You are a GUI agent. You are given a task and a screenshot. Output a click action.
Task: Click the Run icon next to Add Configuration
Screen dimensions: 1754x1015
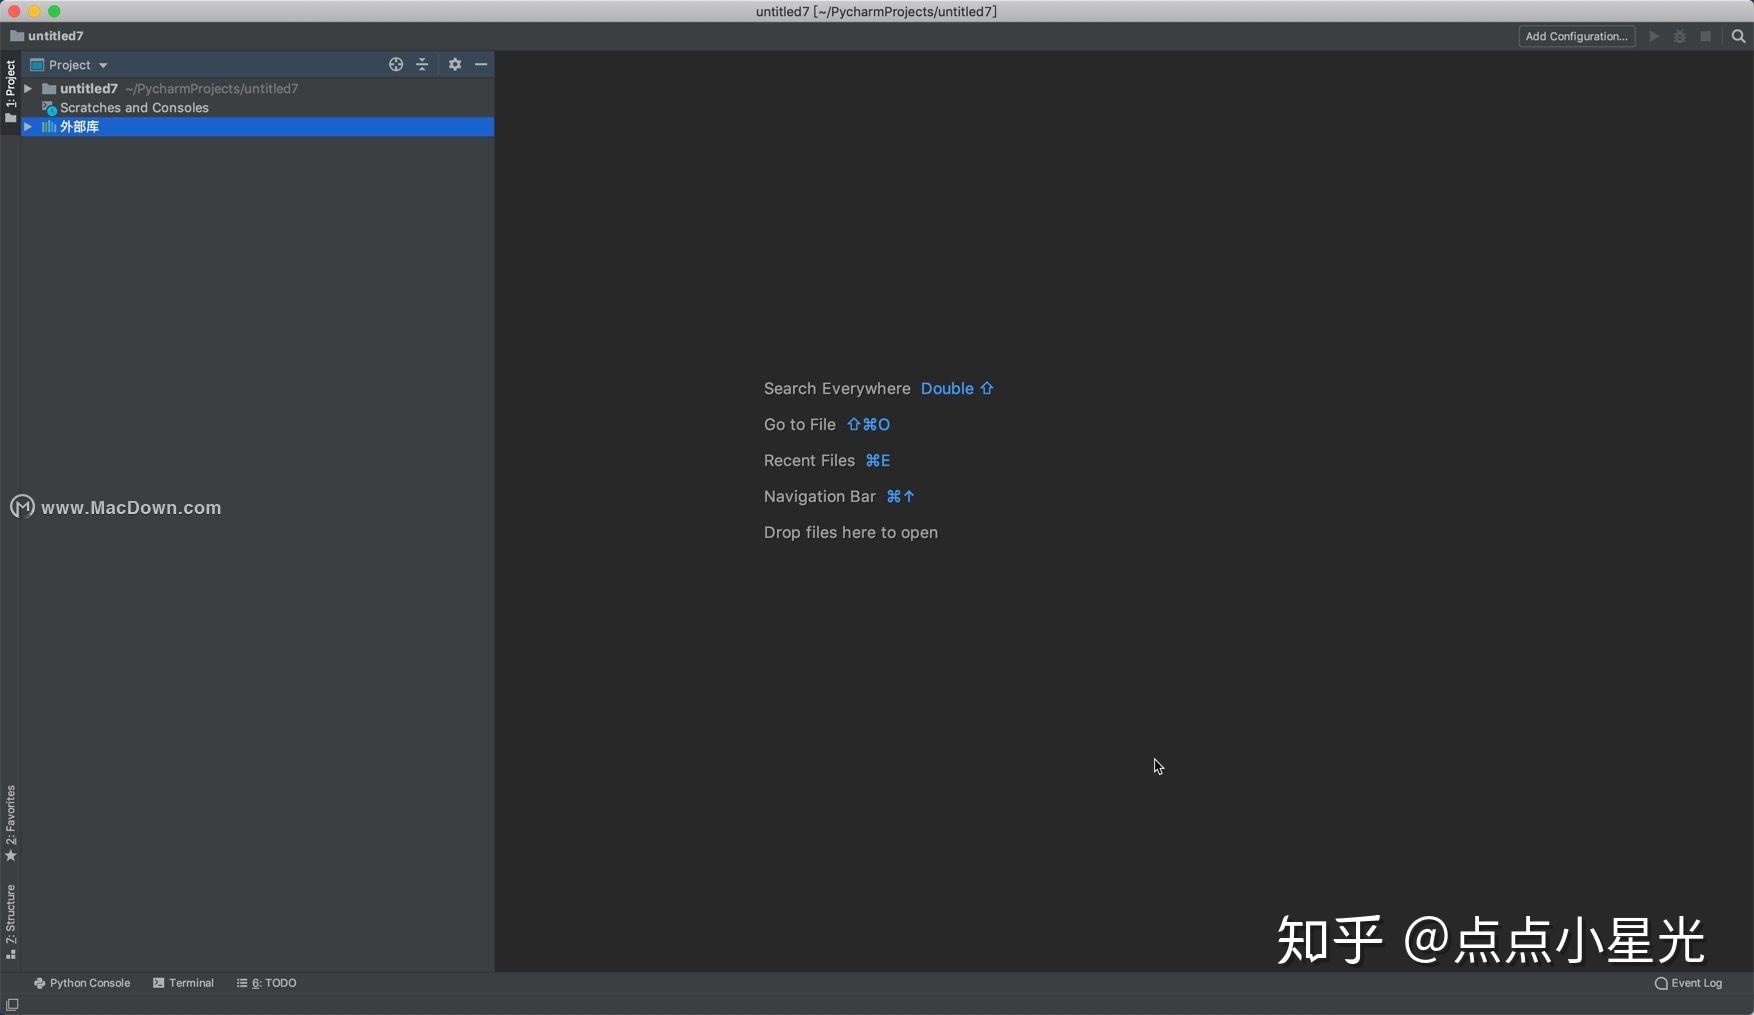coord(1652,36)
